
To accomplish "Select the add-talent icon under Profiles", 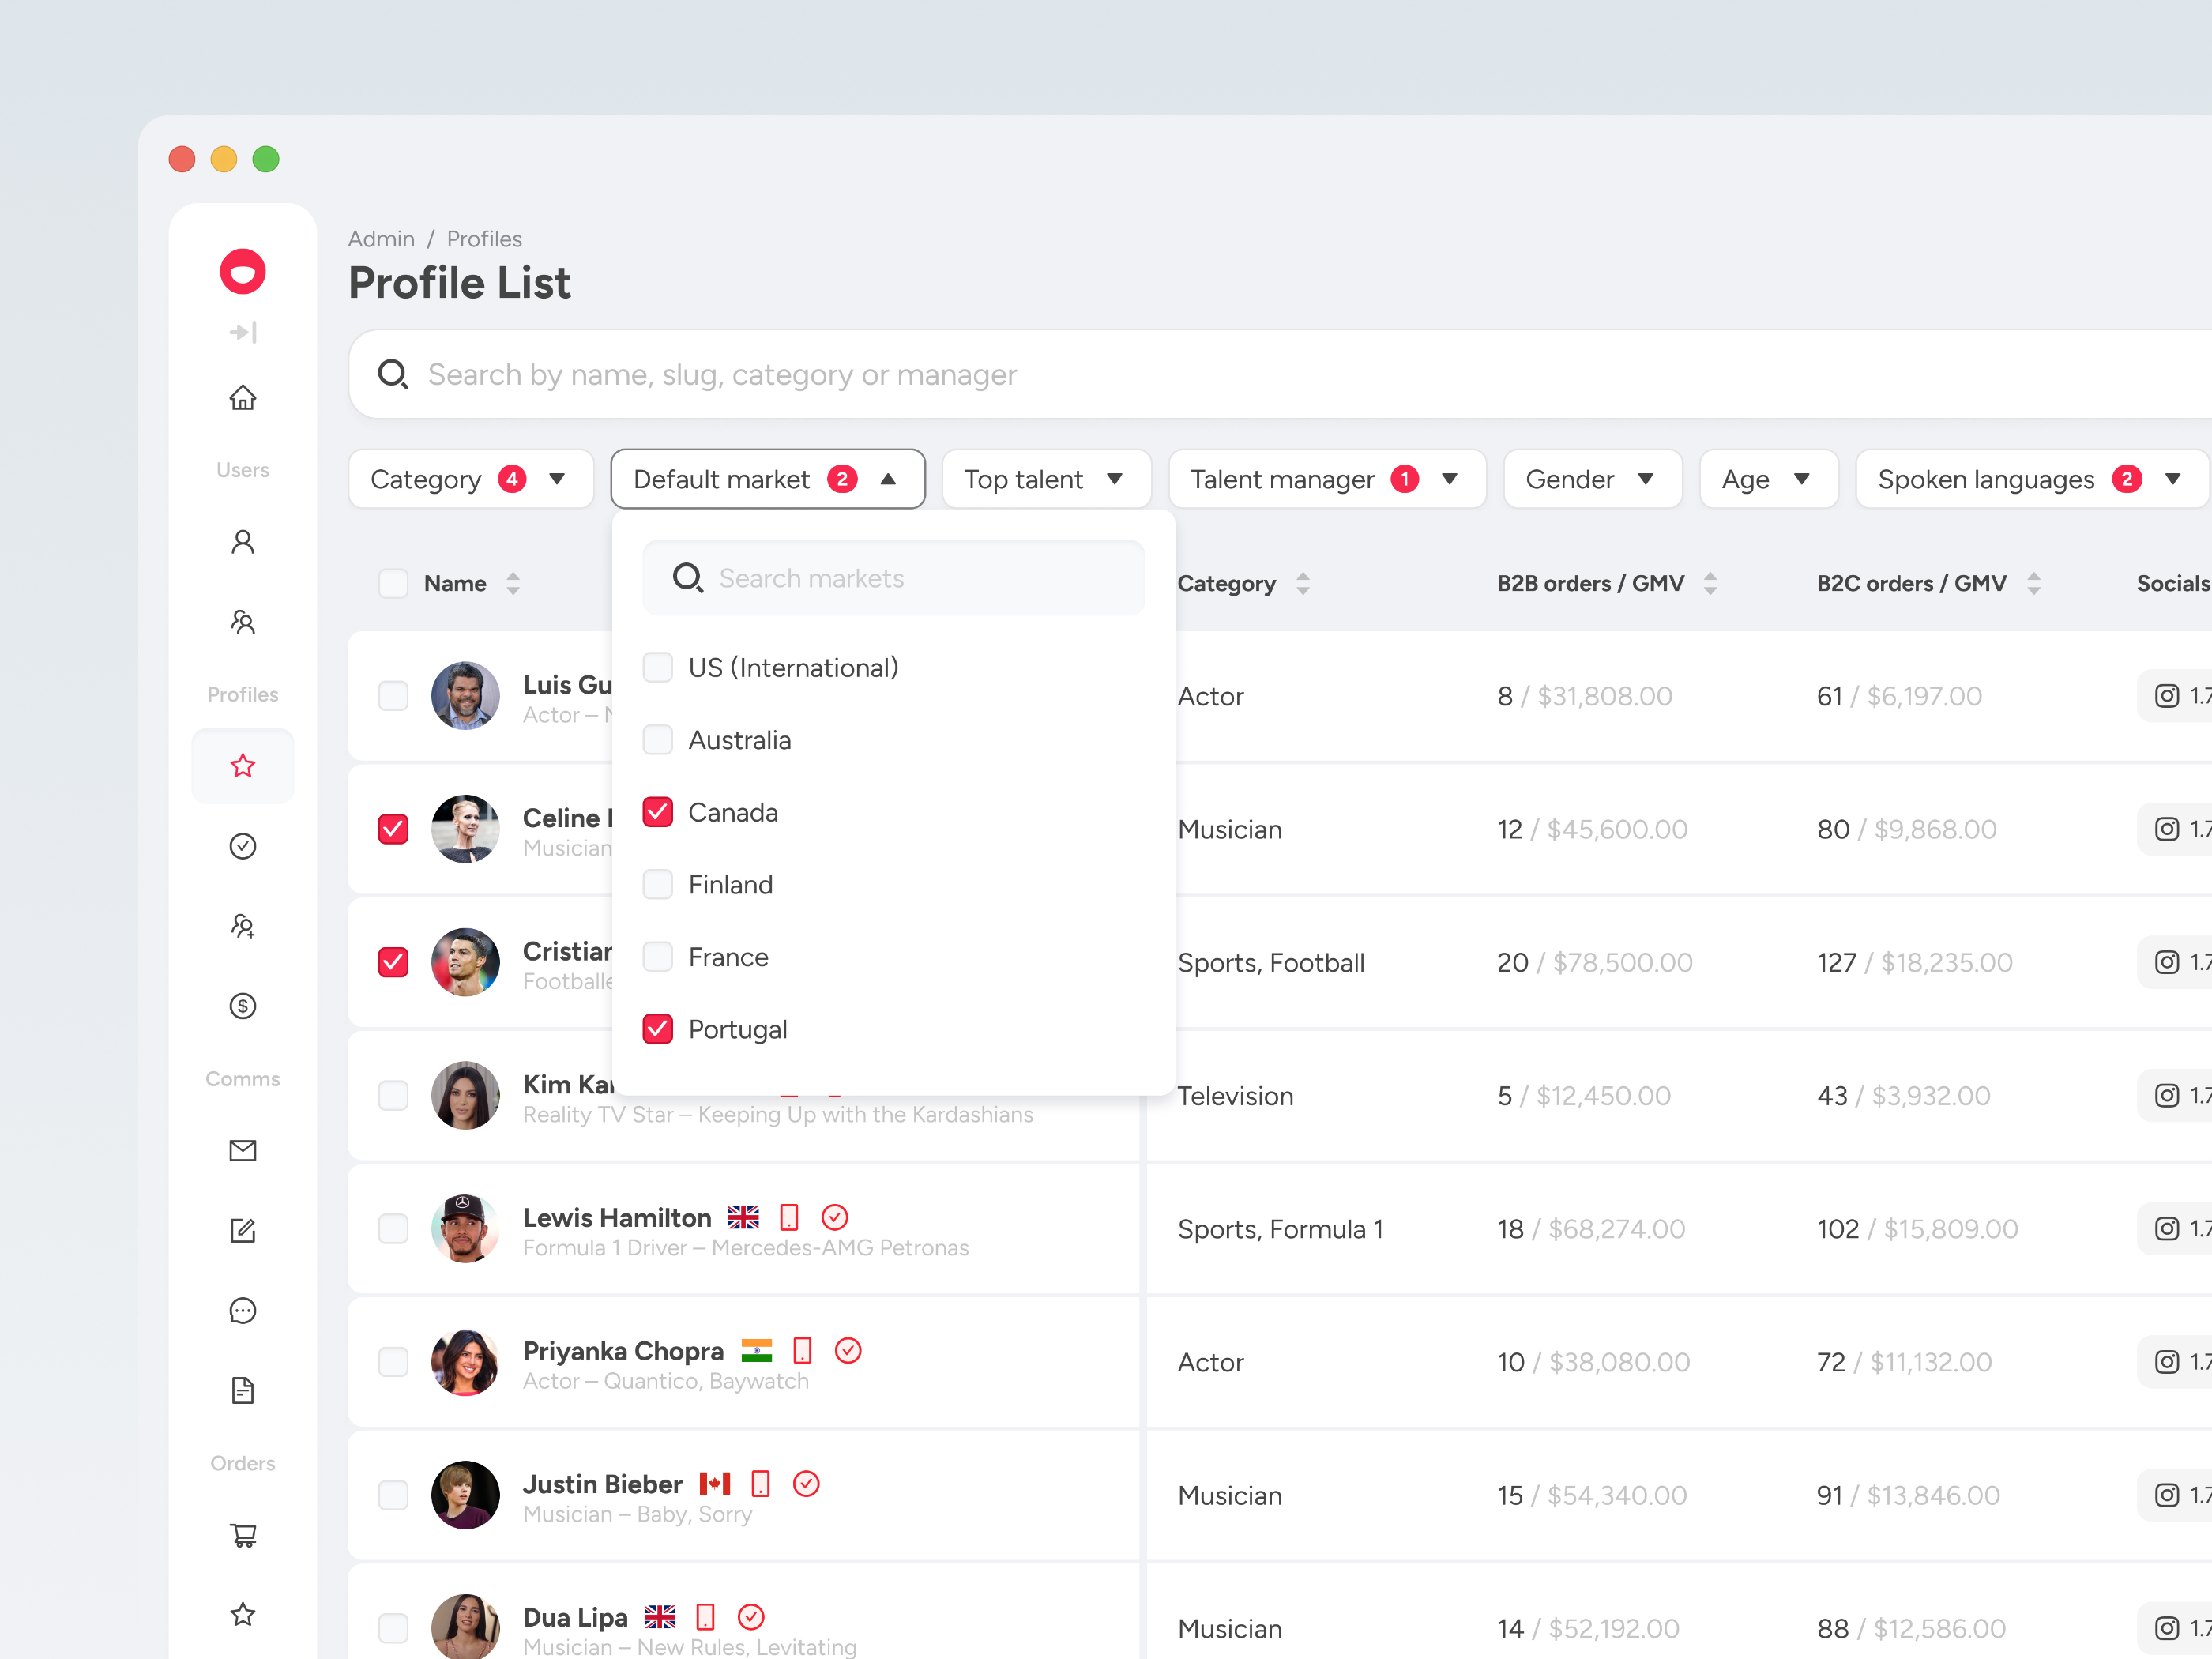I will click(243, 925).
